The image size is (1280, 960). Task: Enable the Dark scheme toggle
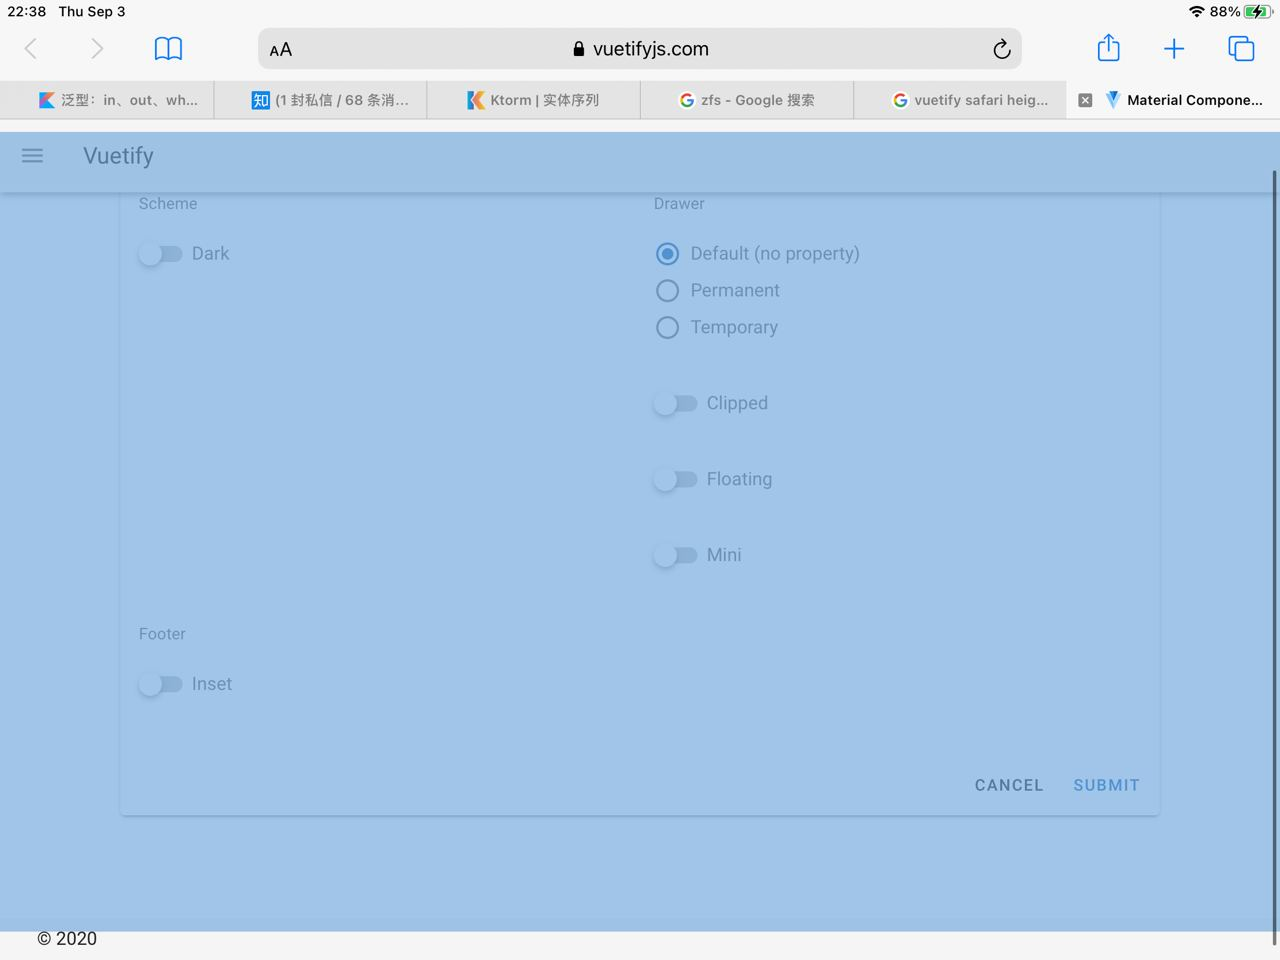pyautogui.click(x=160, y=254)
